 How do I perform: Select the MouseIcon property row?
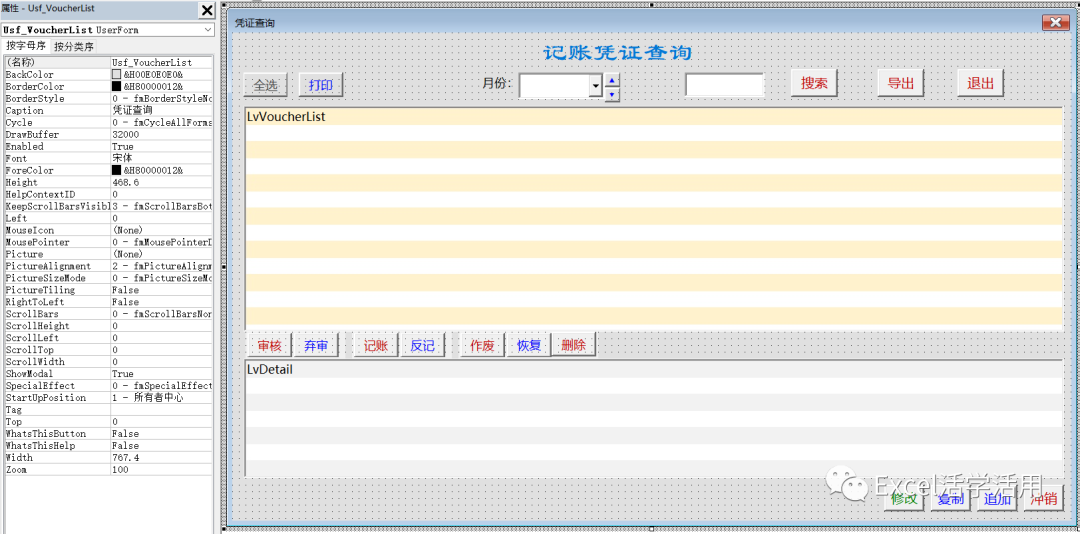click(108, 230)
